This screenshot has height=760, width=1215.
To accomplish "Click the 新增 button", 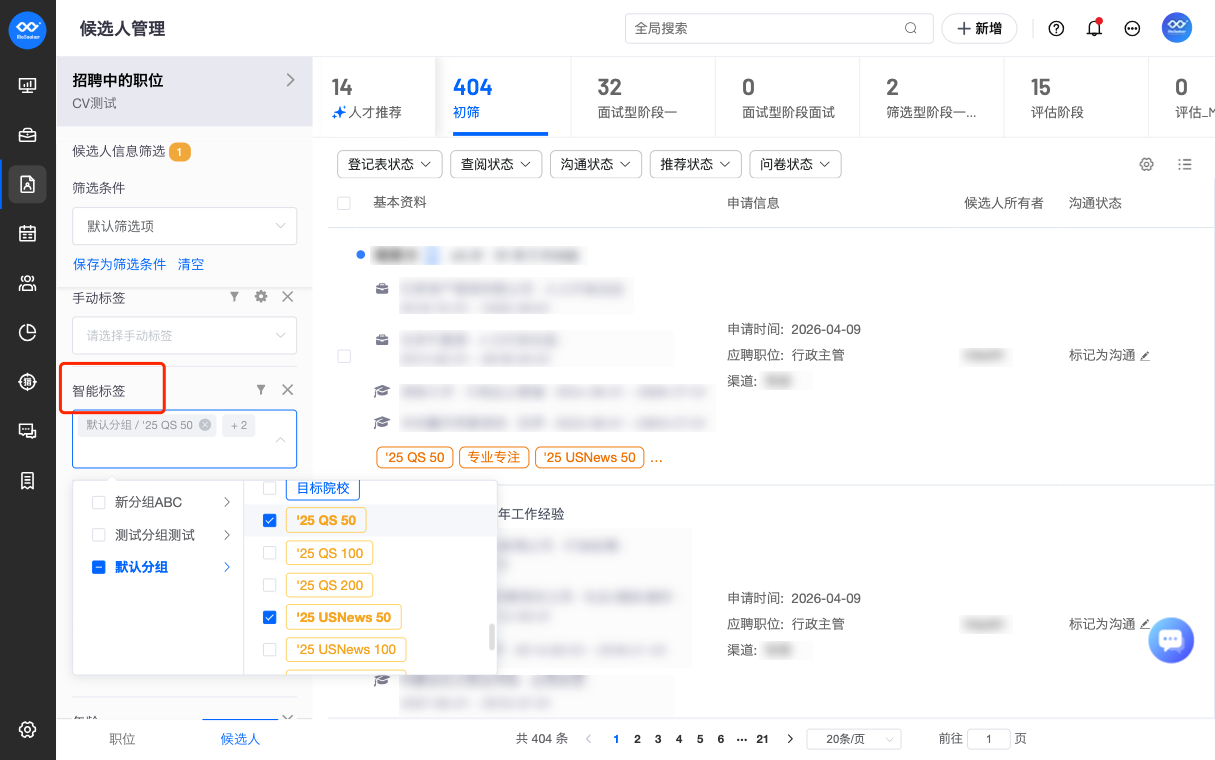I will click(979, 29).
